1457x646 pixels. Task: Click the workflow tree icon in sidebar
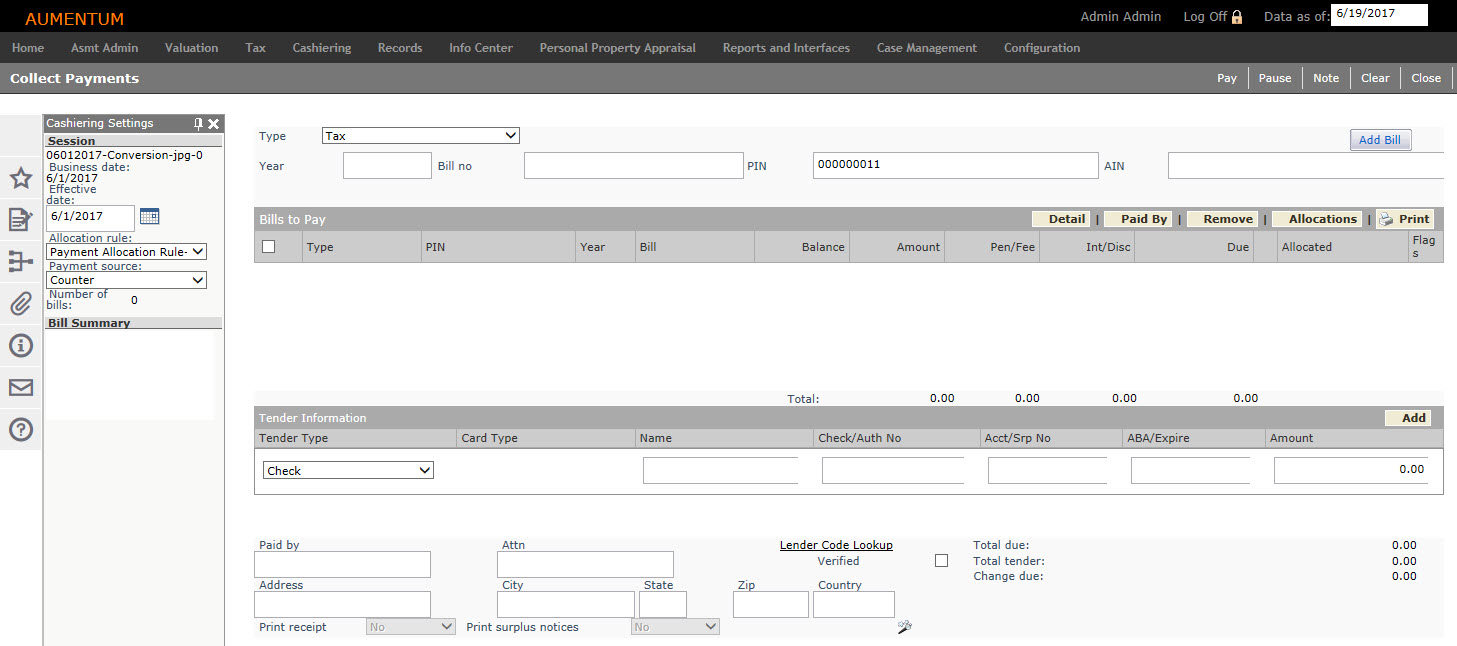(21, 262)
